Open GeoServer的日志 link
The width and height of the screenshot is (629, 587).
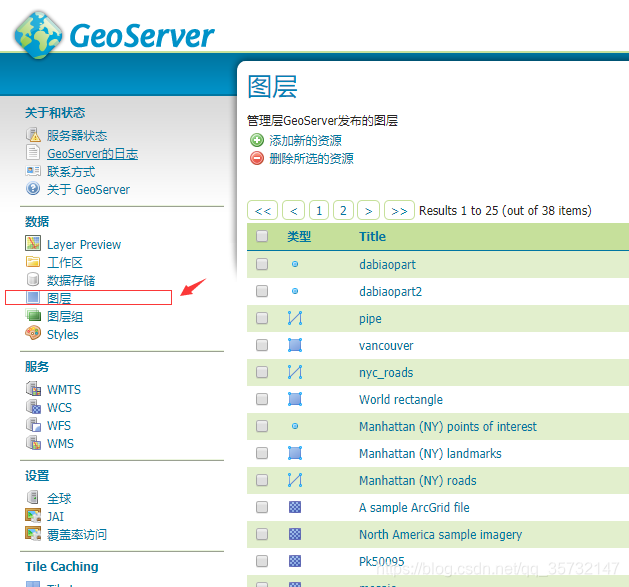tap(92, 154)
